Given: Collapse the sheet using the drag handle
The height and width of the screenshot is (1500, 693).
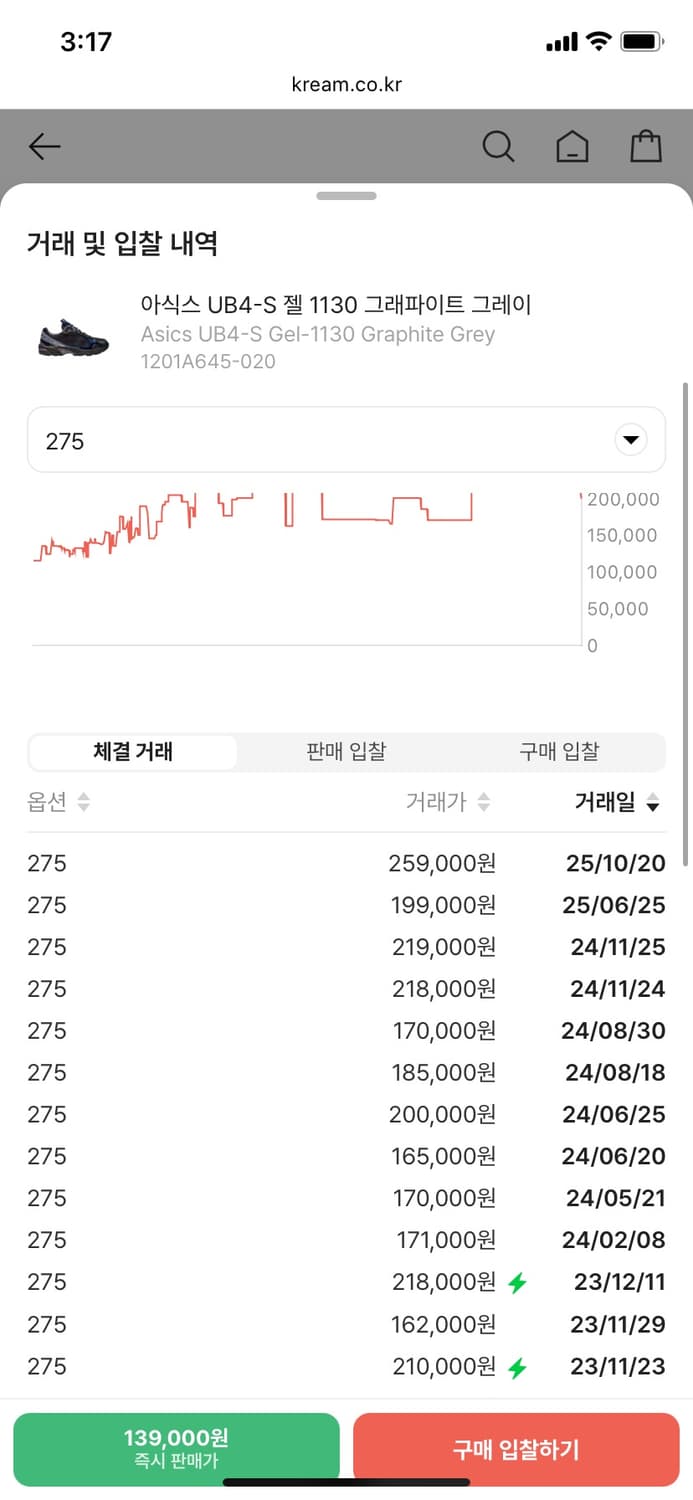Looking at the screenshot, I should tap(346, 196).
